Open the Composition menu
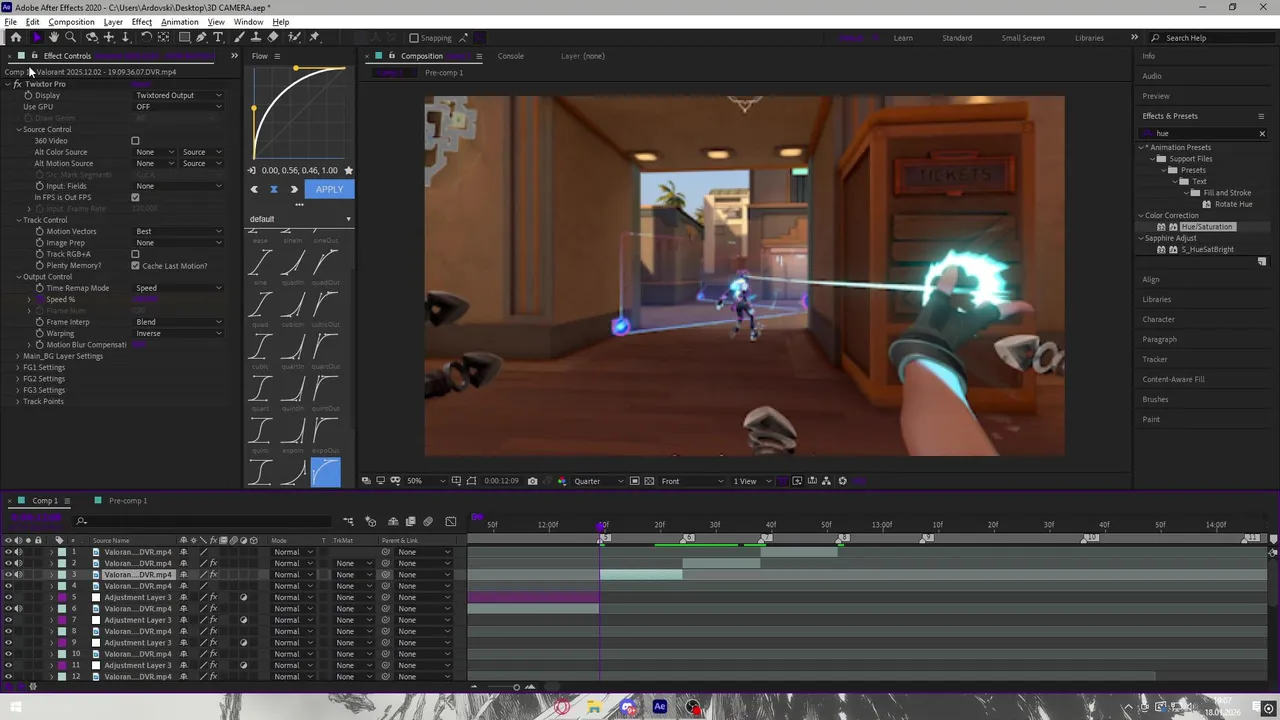The image size is (1280, 720). pos(72,22)
